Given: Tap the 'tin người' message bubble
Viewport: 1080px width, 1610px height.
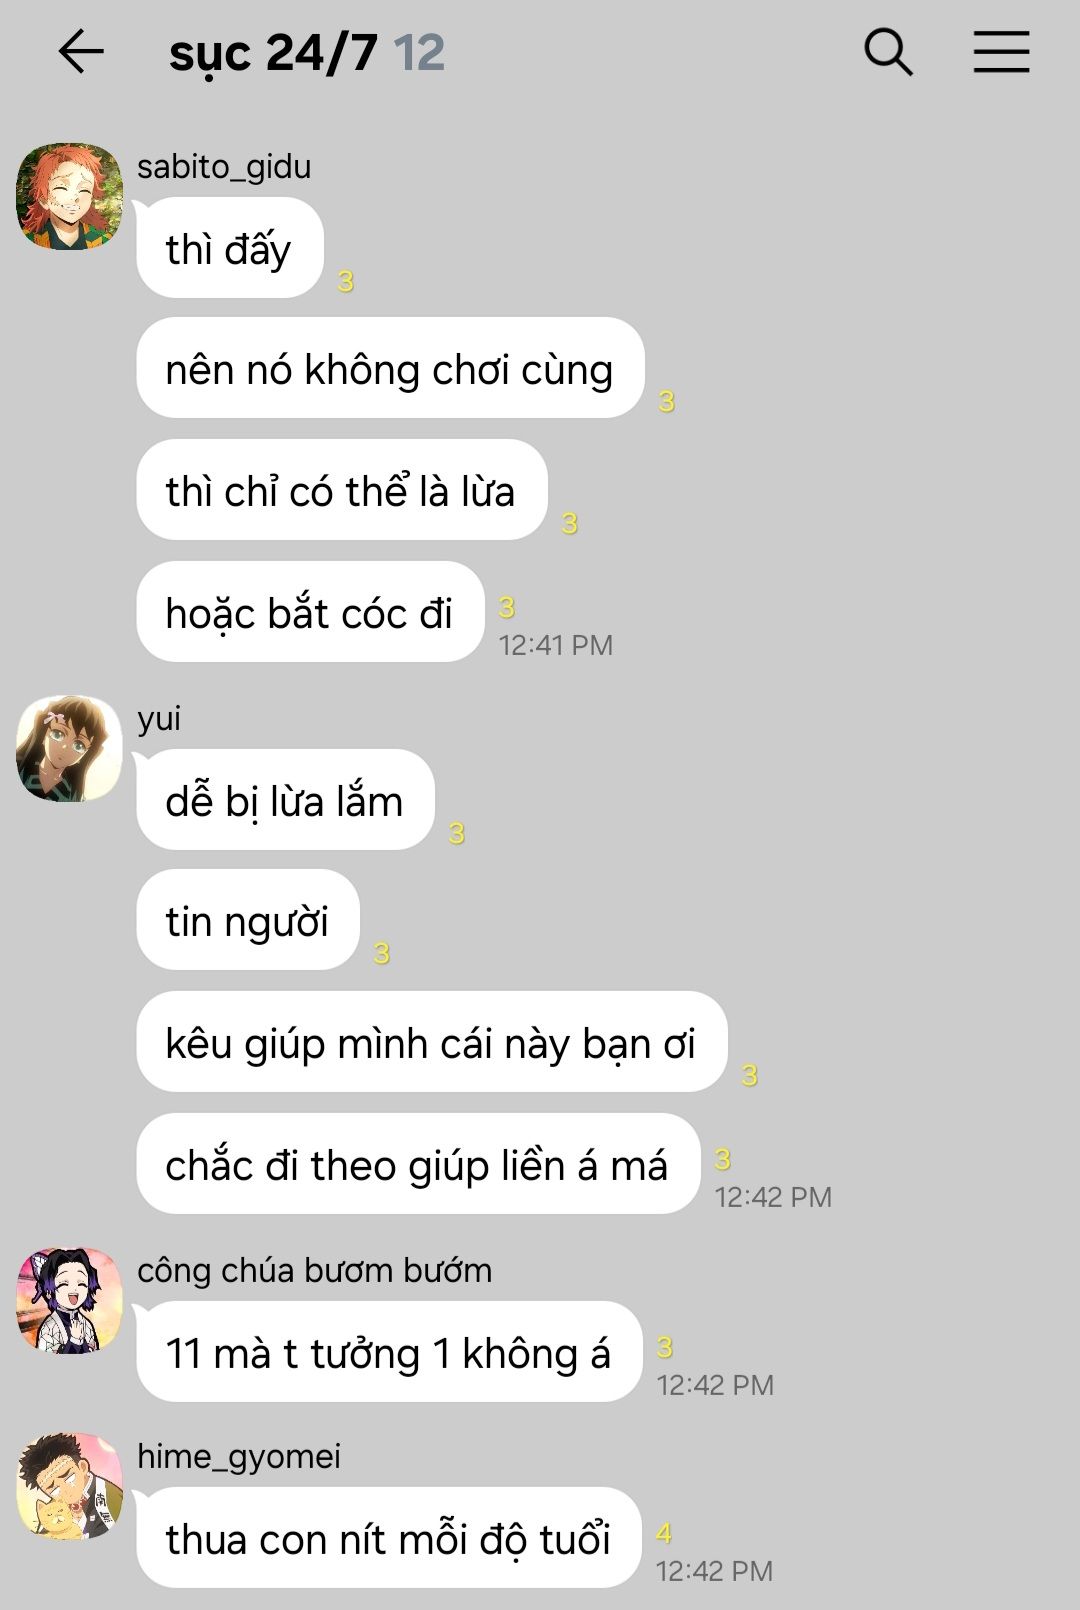Looking at the screenshot, I should (248, 920).
